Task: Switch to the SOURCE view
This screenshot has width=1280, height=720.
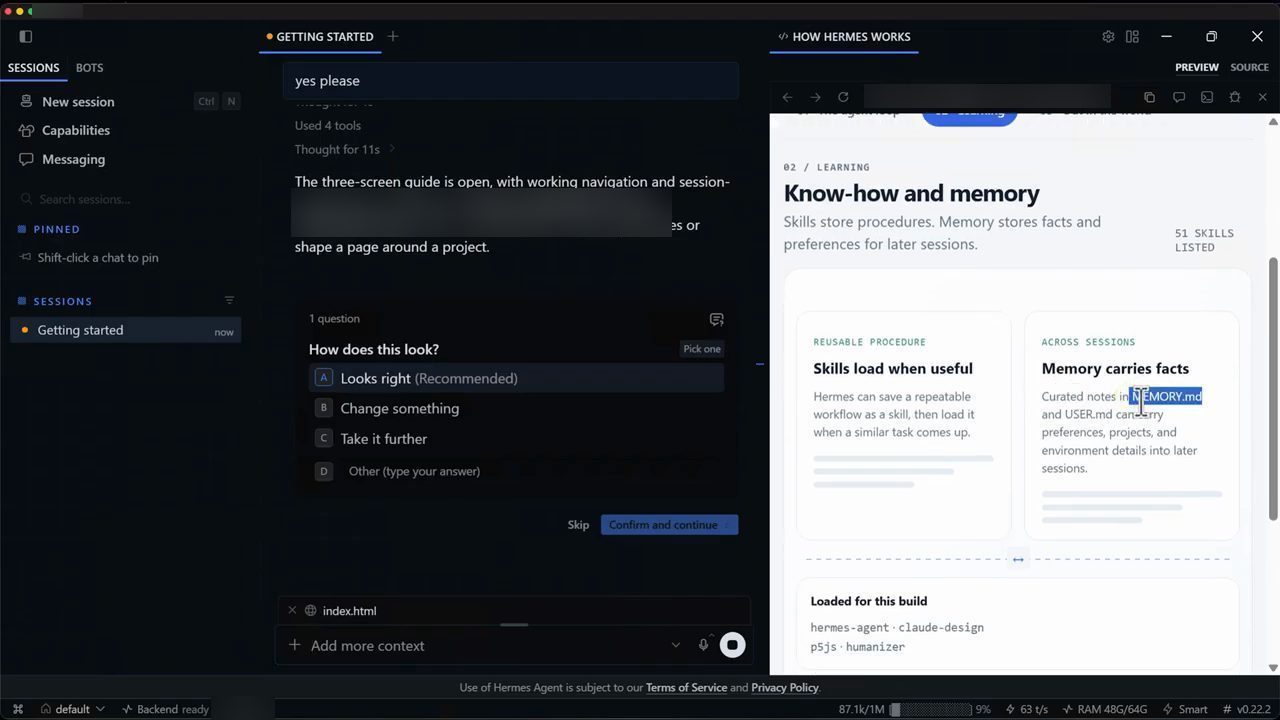Action: [1249, 67]
